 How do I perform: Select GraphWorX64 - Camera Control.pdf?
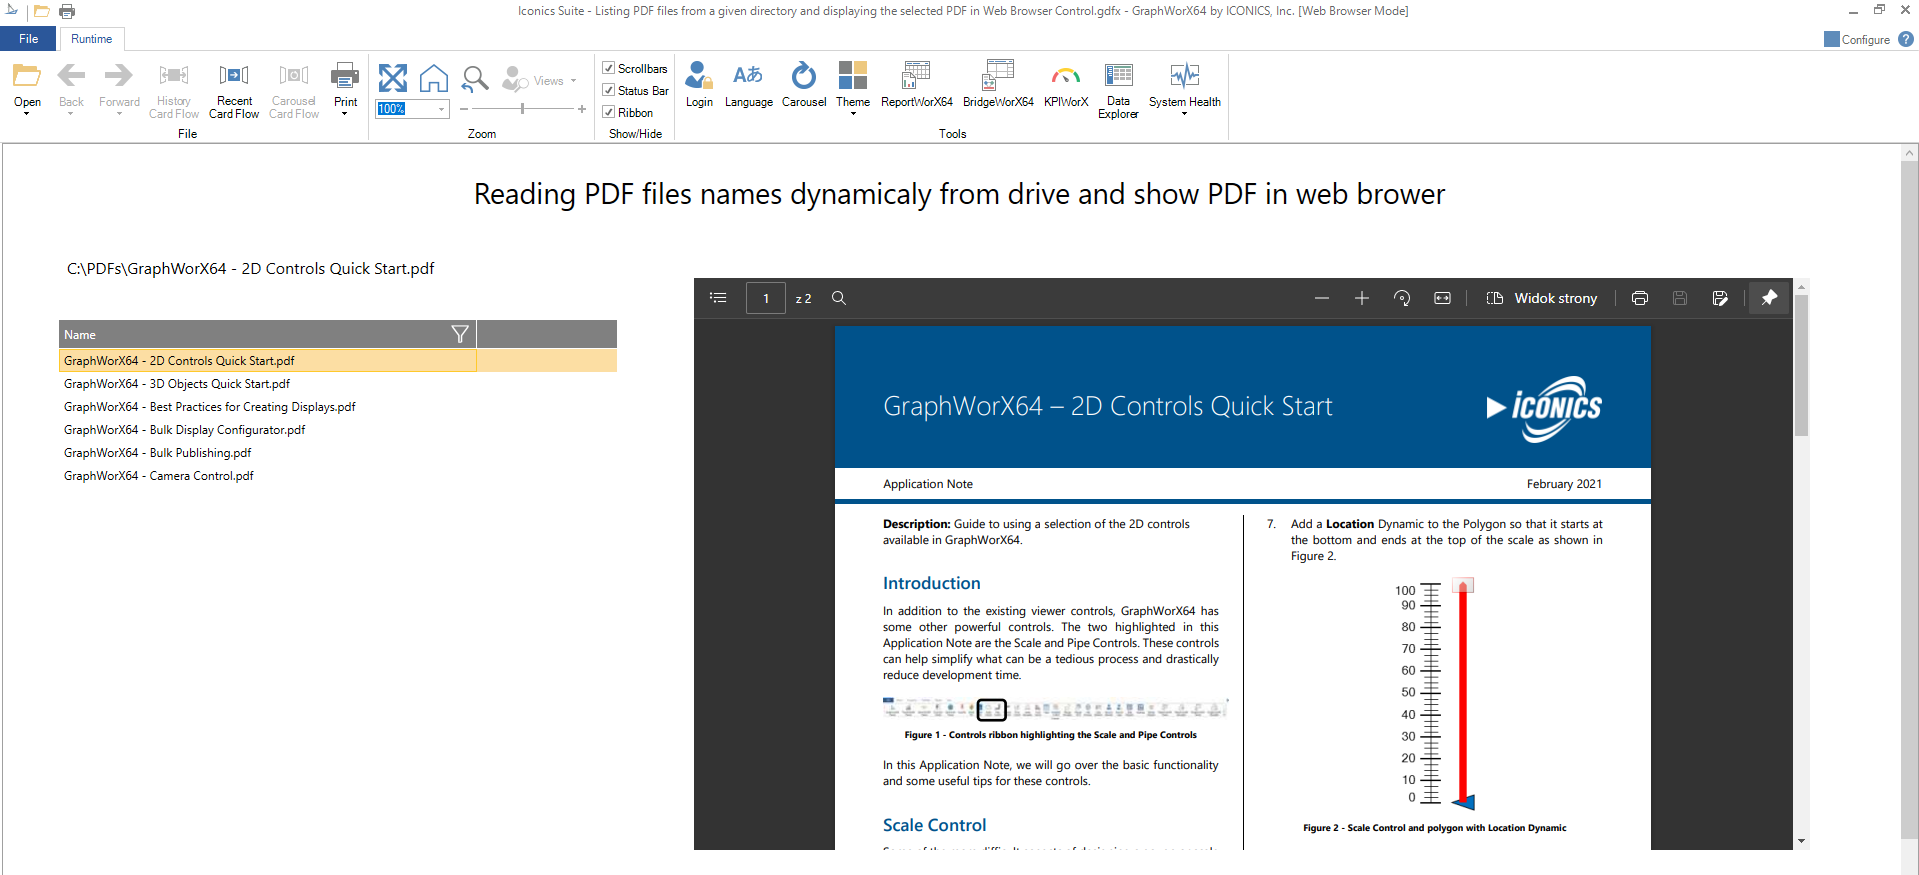pyautogui.click(x=159, y=475)
